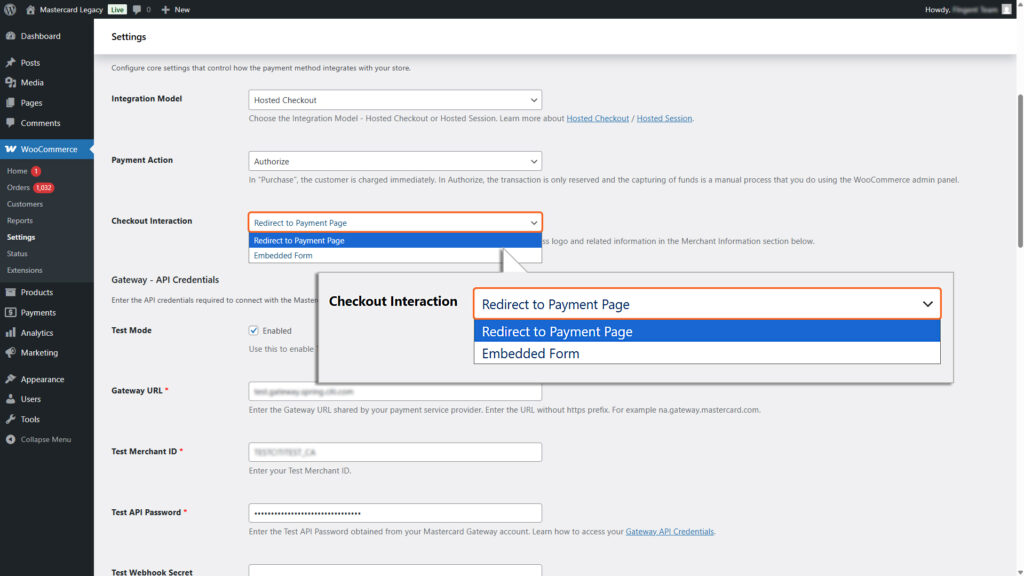Viewport: 1024px width, 576px height.
Task: Click the + New icon in admin bar
Action: point(175,9)
